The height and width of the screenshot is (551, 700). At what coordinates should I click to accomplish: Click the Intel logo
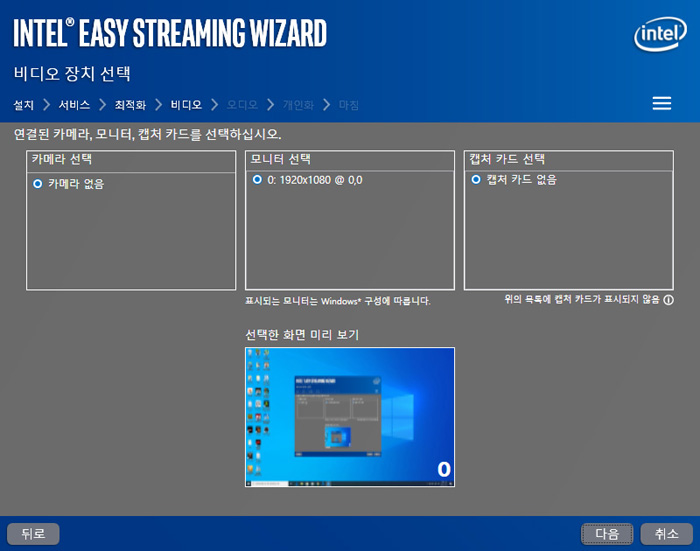point(660,34)
